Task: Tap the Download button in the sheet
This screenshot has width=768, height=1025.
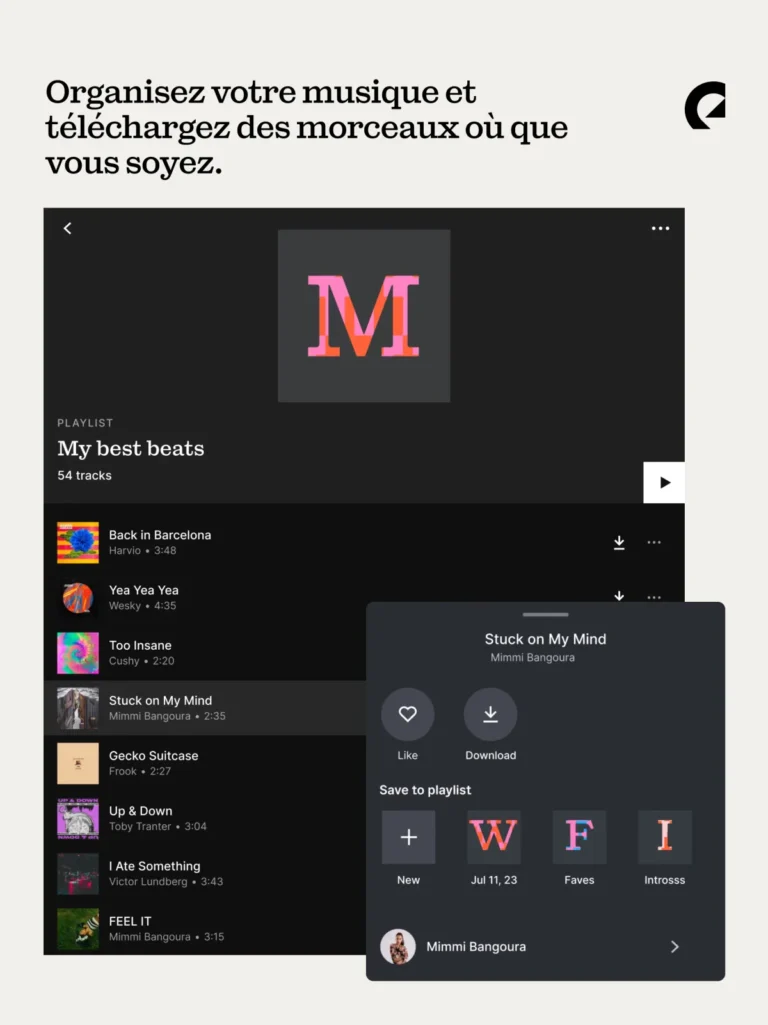Action: [x=490, y=714]
